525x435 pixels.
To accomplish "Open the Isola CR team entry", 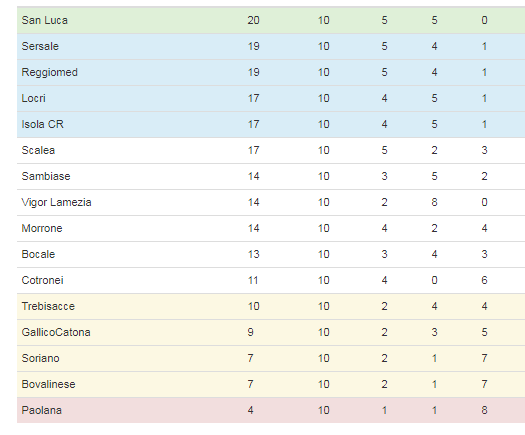I will coord(43,124).
